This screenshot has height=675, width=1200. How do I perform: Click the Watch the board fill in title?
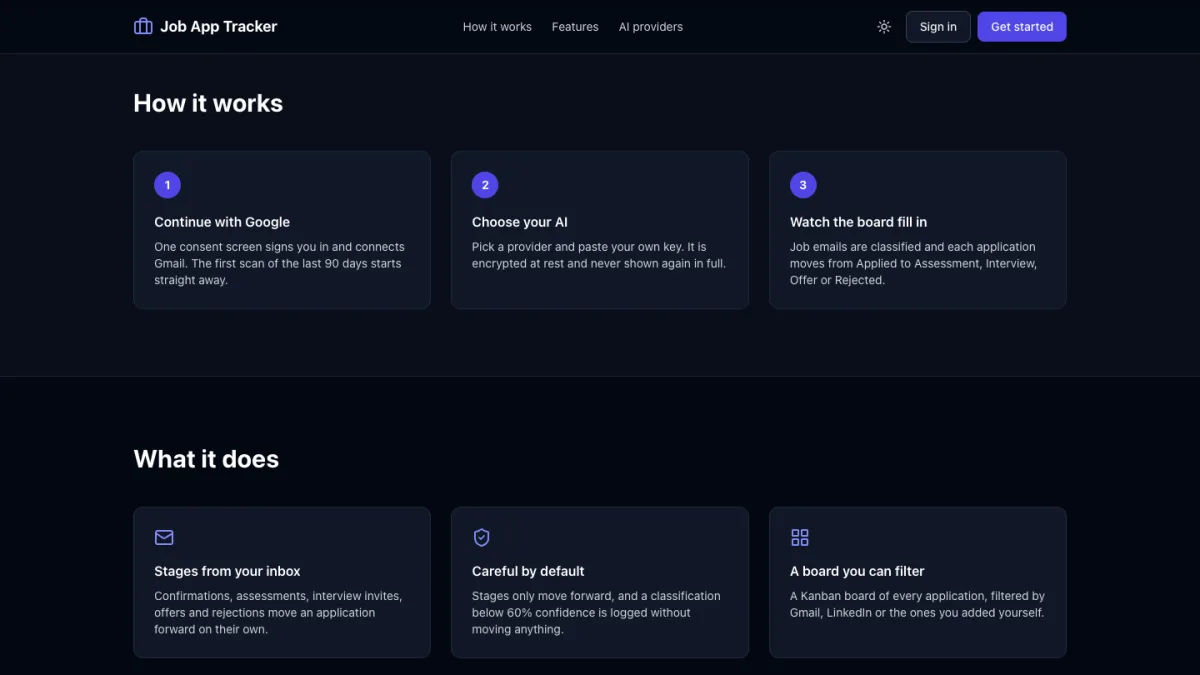(858, 222)
